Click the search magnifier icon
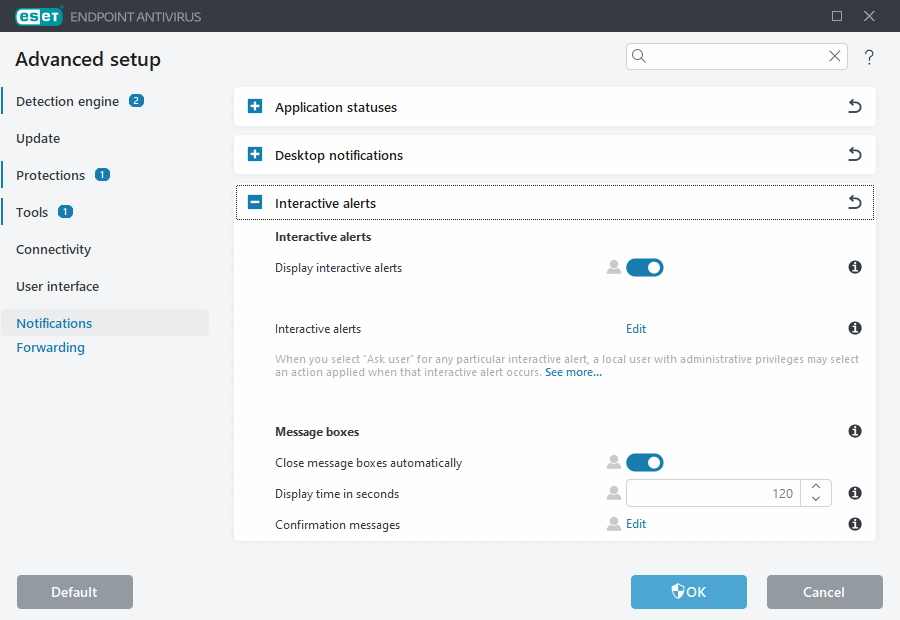The height and width of the screenshot is (620, 900). (x=639, y=56)
